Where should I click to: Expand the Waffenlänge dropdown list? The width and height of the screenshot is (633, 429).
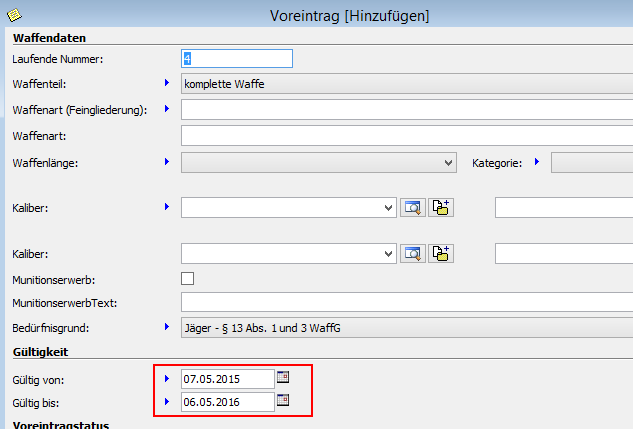(448, 162)
